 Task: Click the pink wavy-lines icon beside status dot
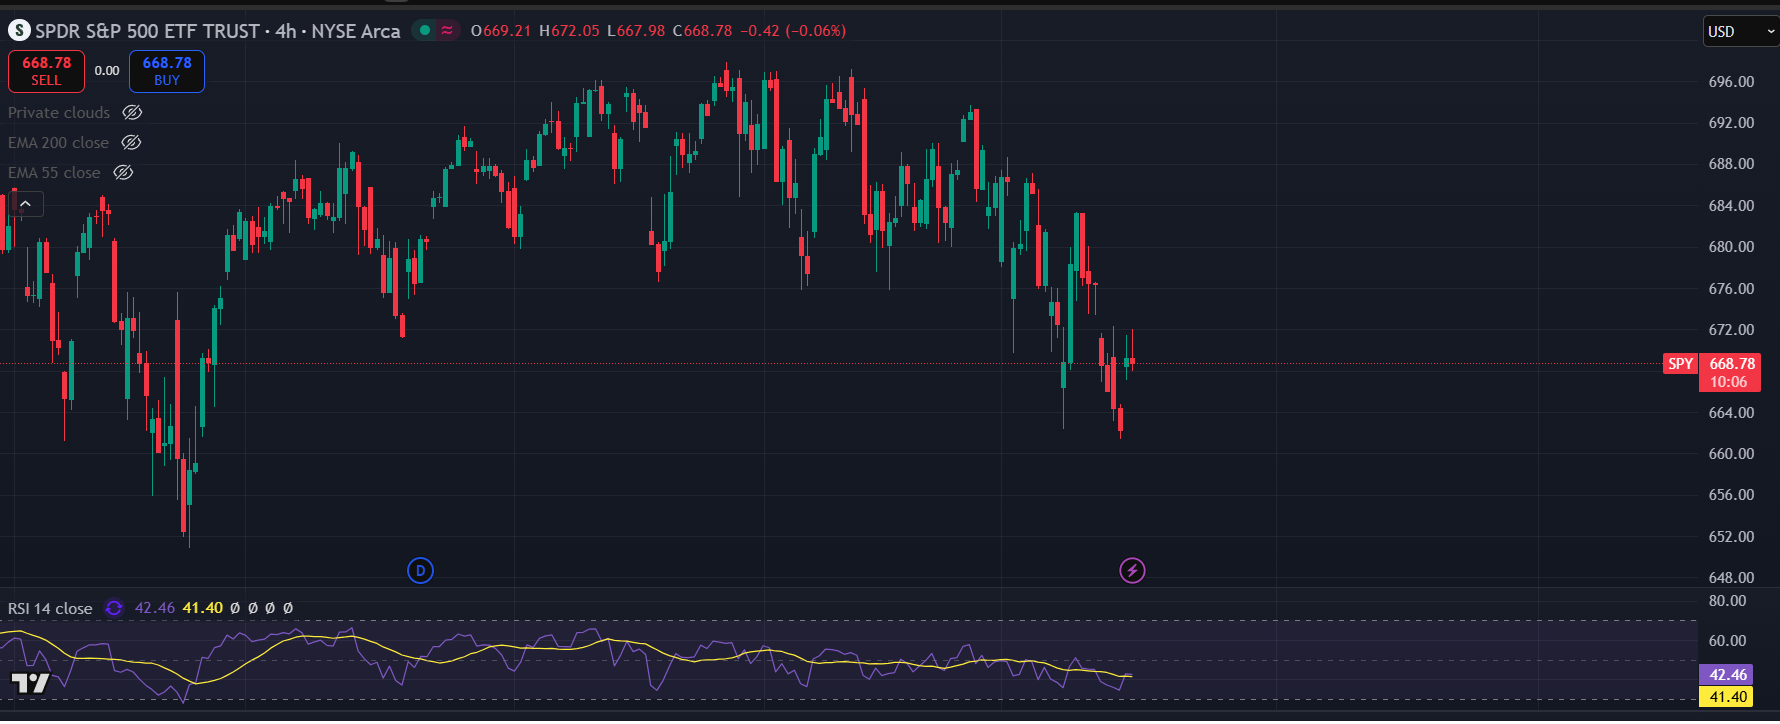pyautogui.click(x=447, y=31)
